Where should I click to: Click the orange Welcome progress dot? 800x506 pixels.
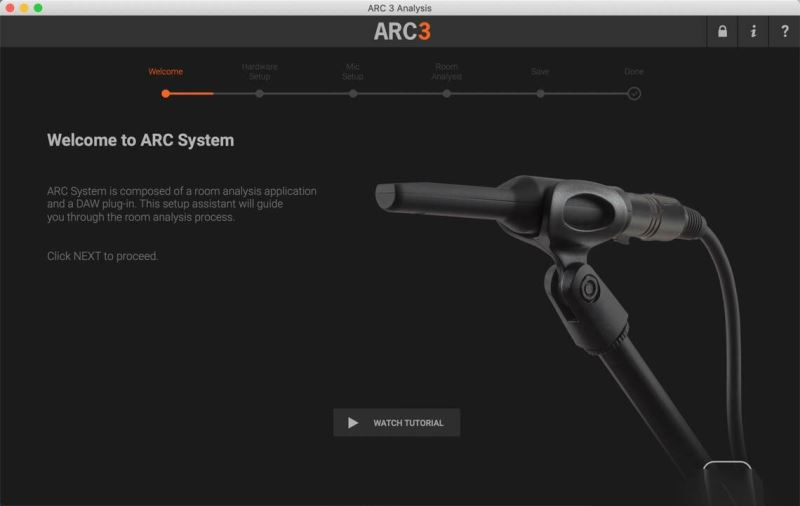[165, 93]
